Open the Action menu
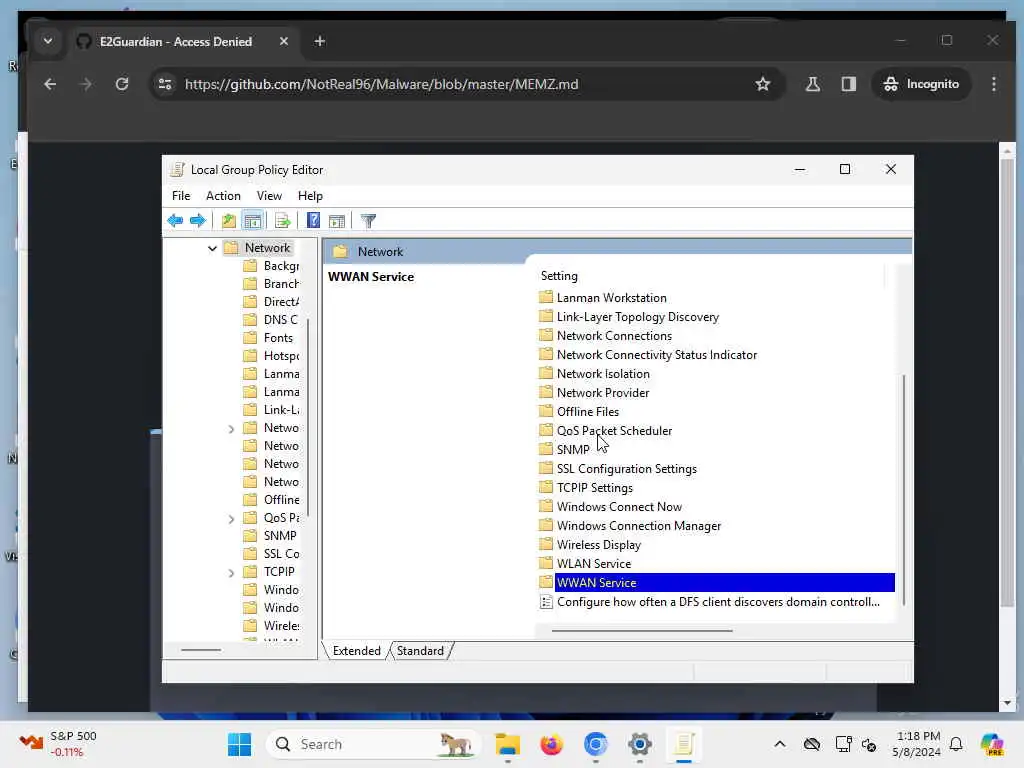The height and width of the screenshot is (768, 1024). tap(223, 196)
